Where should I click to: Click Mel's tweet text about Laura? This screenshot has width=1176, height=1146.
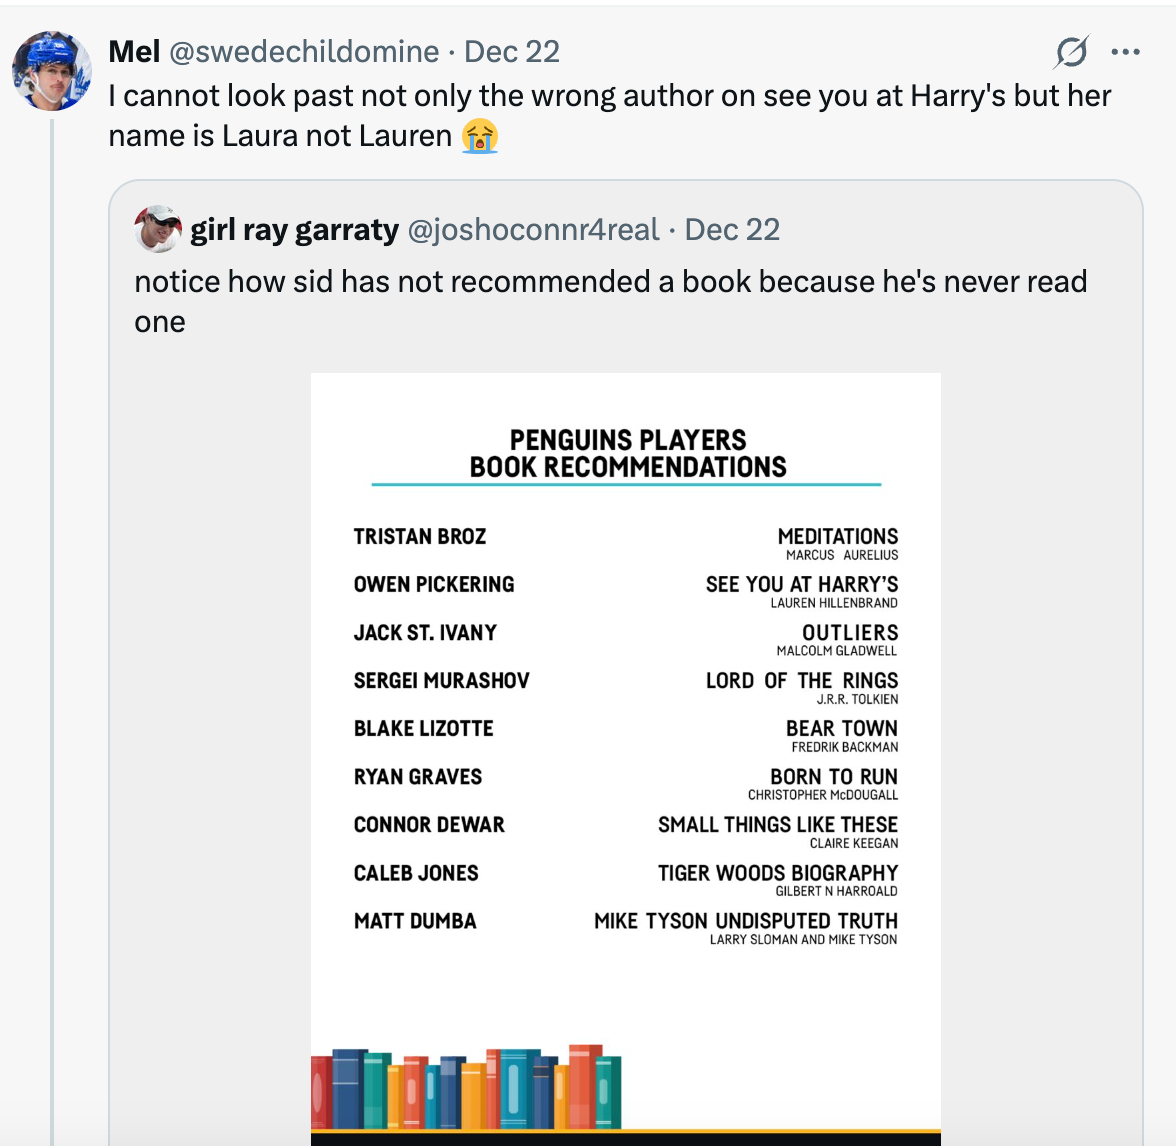(609, 115)
